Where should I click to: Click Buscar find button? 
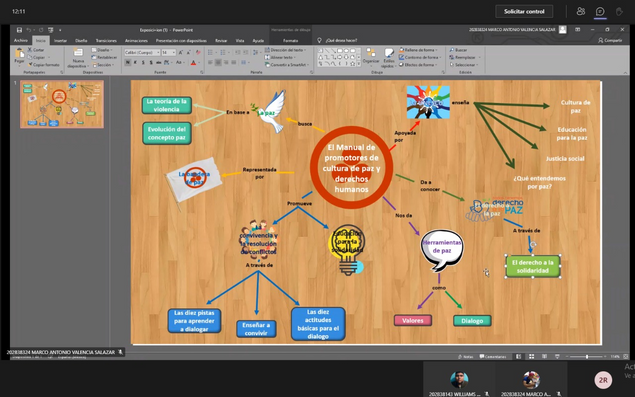(458, 50)
